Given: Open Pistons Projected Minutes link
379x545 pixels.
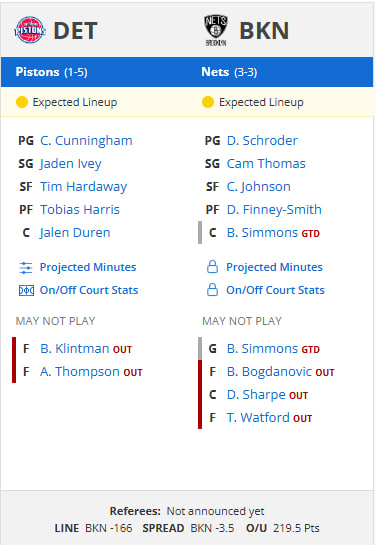Looking at the screenshot, I should pos(88,267).
